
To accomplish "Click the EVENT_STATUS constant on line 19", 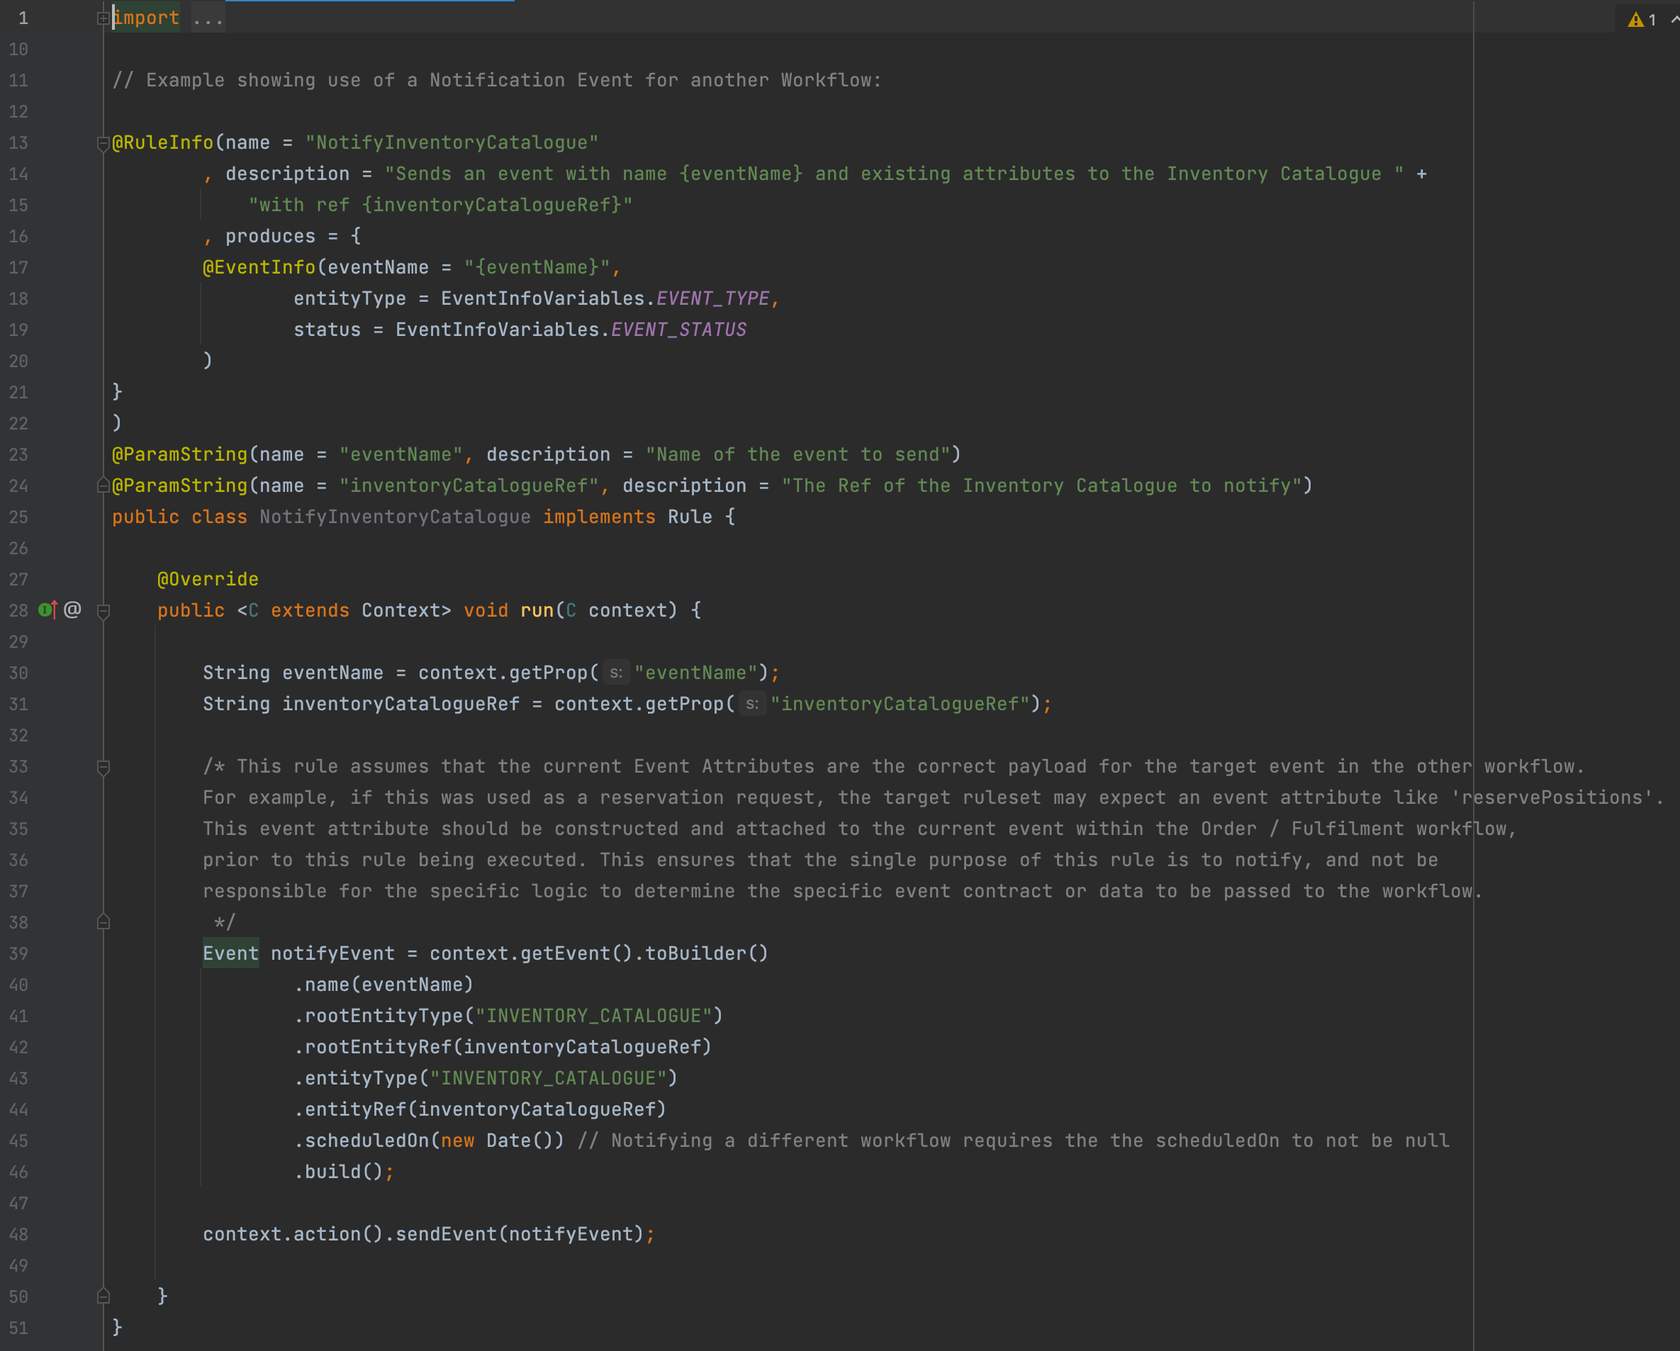I will [x=678, y=330].
